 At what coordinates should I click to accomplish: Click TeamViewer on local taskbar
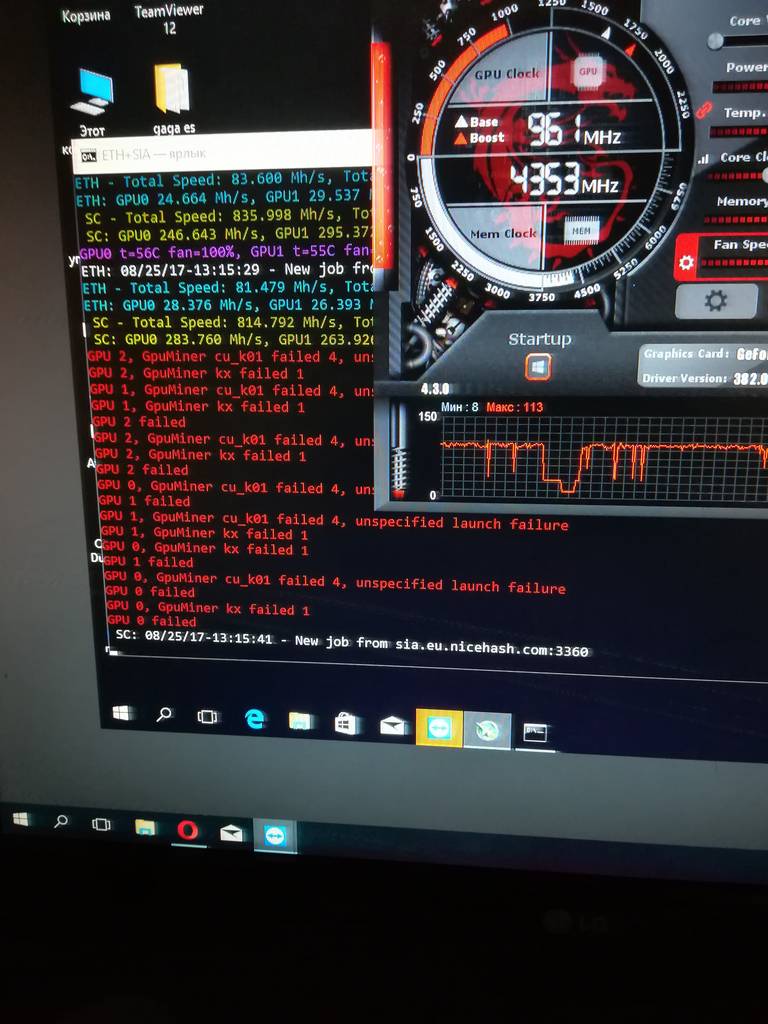coord(275,836)
